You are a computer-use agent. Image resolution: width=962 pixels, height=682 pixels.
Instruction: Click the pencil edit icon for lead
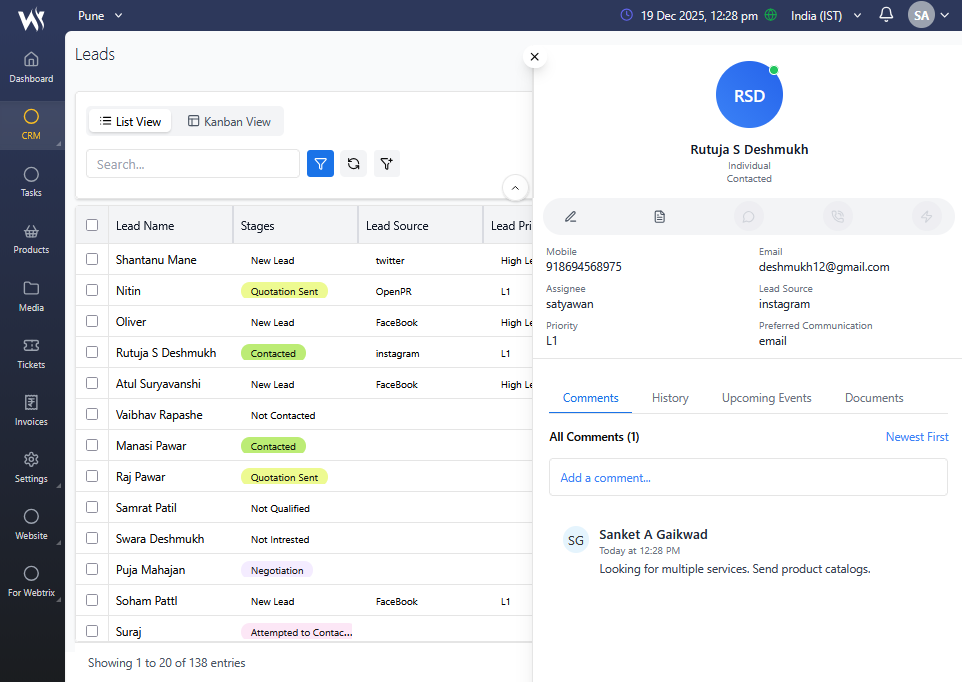point(571,216)
